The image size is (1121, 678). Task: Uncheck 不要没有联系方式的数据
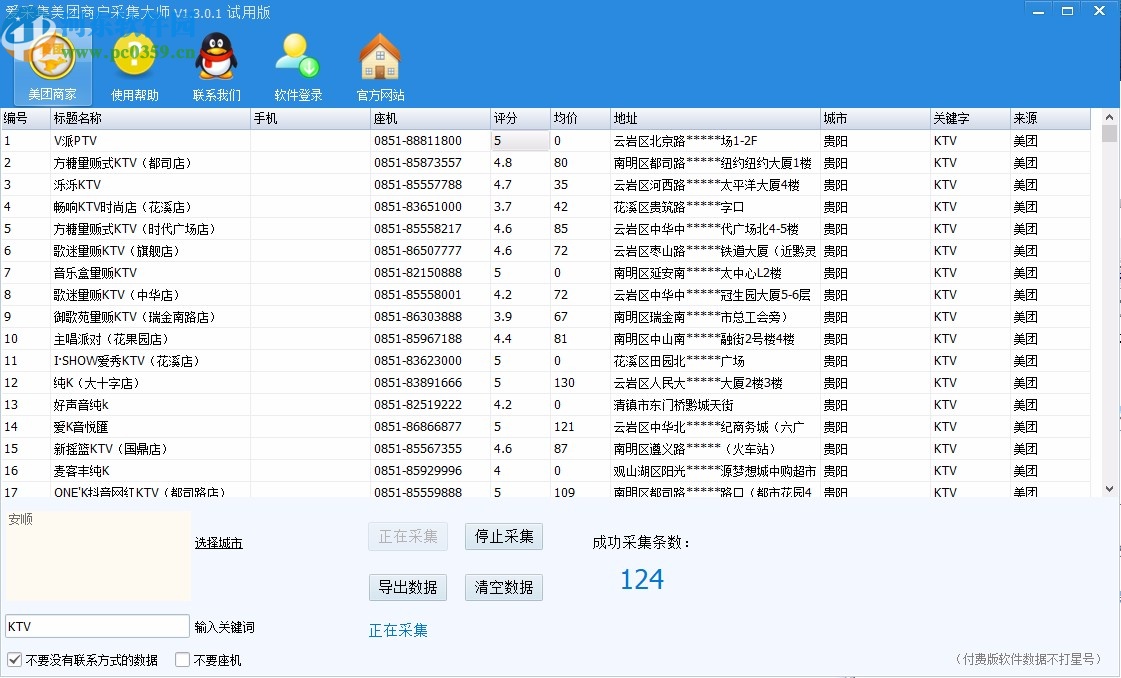(x=15, y=660)
